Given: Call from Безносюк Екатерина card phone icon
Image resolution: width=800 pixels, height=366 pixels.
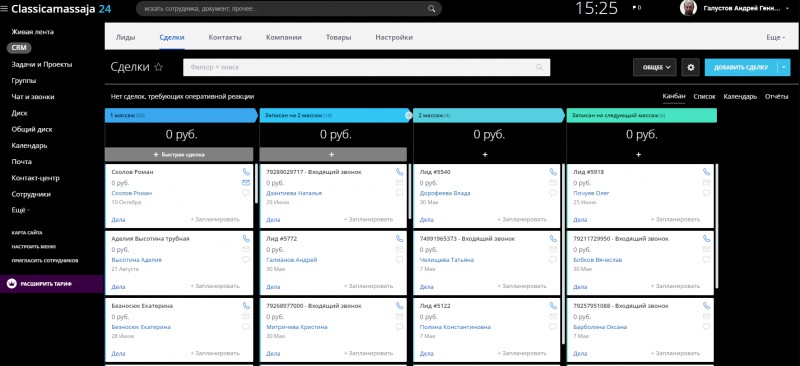Looking at the screenshot, I should [x=246, y=306].
